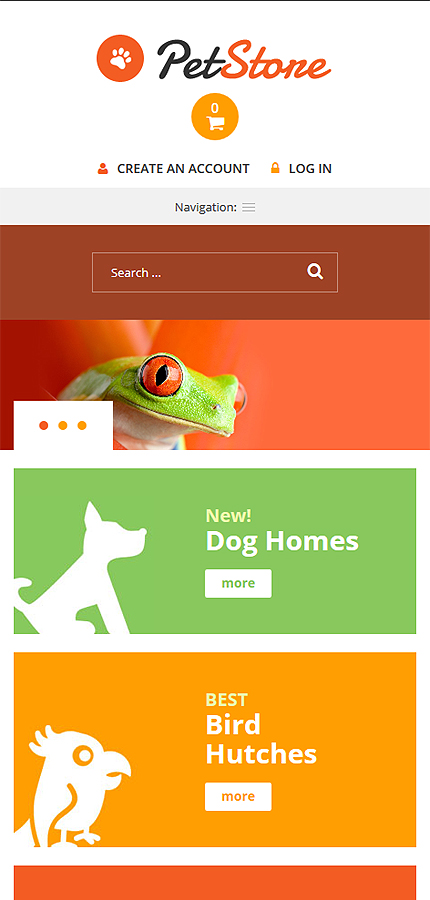This screenshot has height=900, width=430.
Task: Click the magnifying glass search icon
Action: tap(315, 271)
